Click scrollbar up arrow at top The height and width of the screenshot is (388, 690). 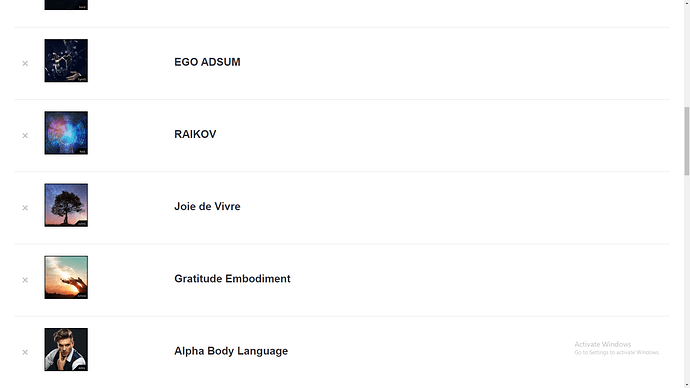[x=686, y=2]
